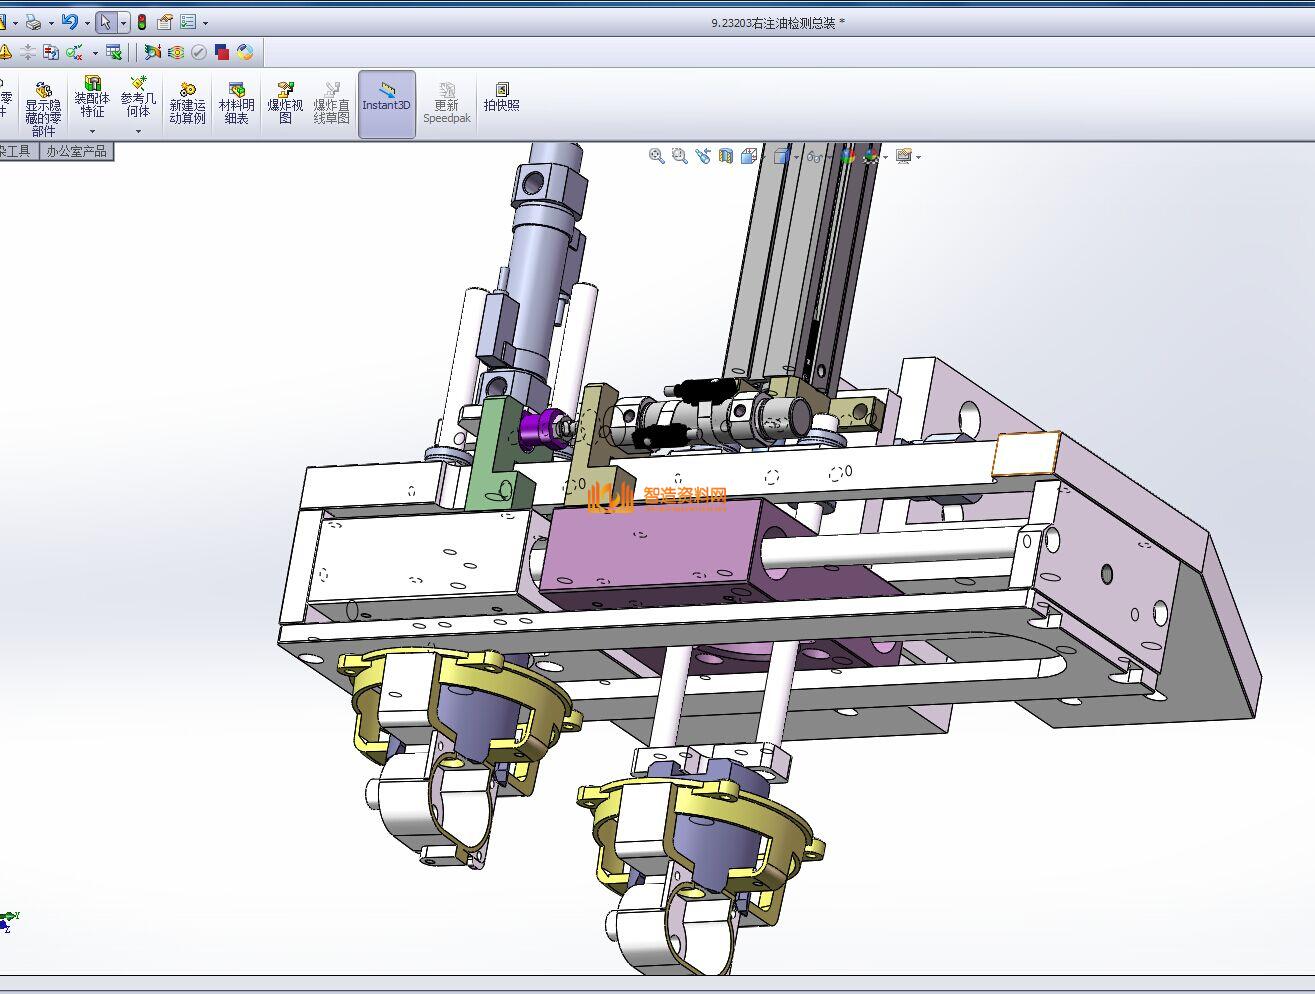Toggle 显示隐藏的零部件 (show hidden components)
Viewport: 1315px width, 994px height.
click(x=43, y=104)
